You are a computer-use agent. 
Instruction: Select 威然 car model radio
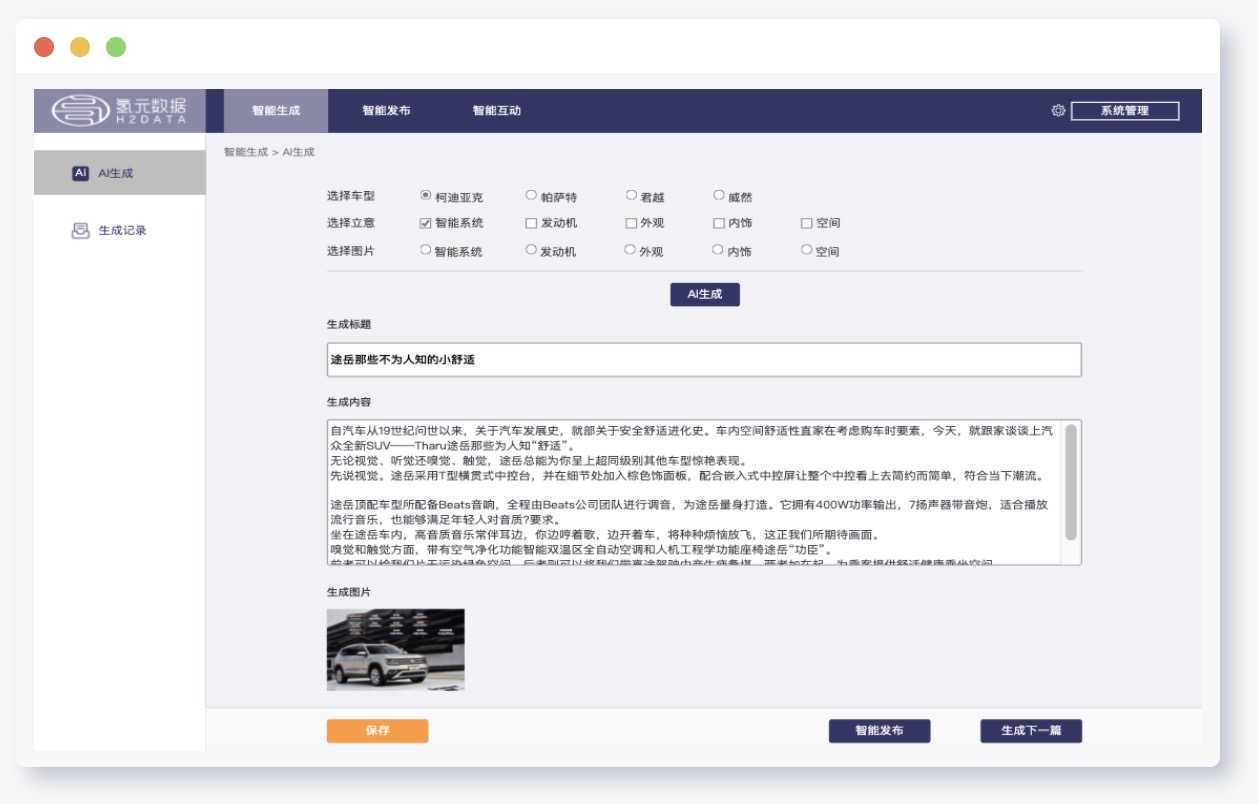click(719, 195)
